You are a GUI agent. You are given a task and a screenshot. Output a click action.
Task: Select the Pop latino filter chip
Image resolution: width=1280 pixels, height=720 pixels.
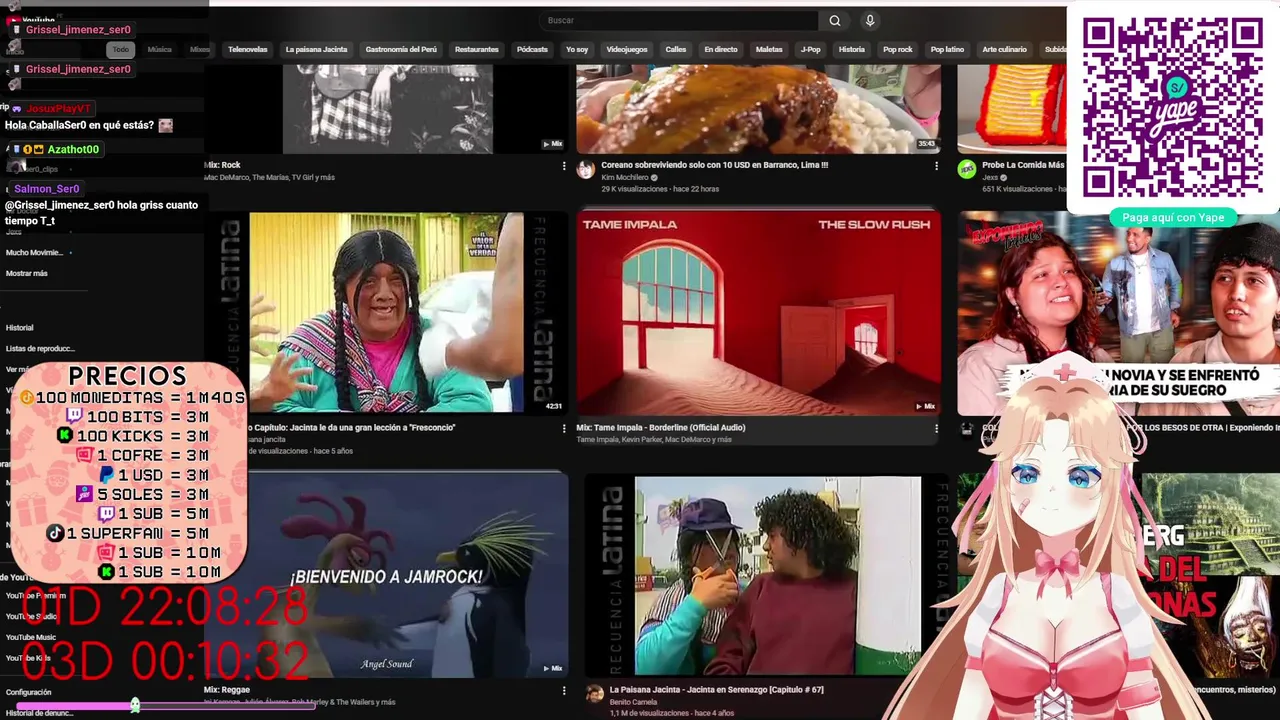click(x=947, y=49)
